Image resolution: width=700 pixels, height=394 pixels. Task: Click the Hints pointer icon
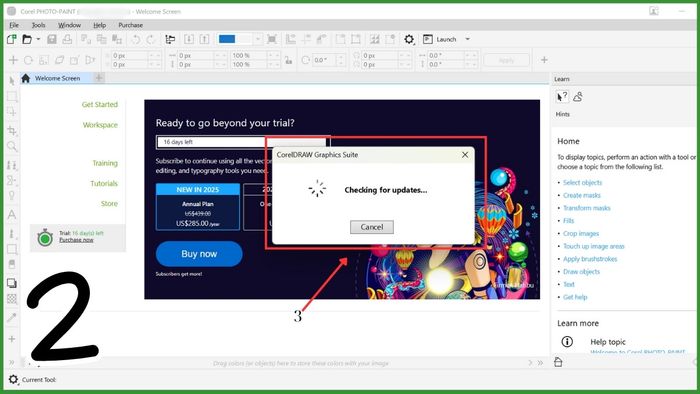562,96
